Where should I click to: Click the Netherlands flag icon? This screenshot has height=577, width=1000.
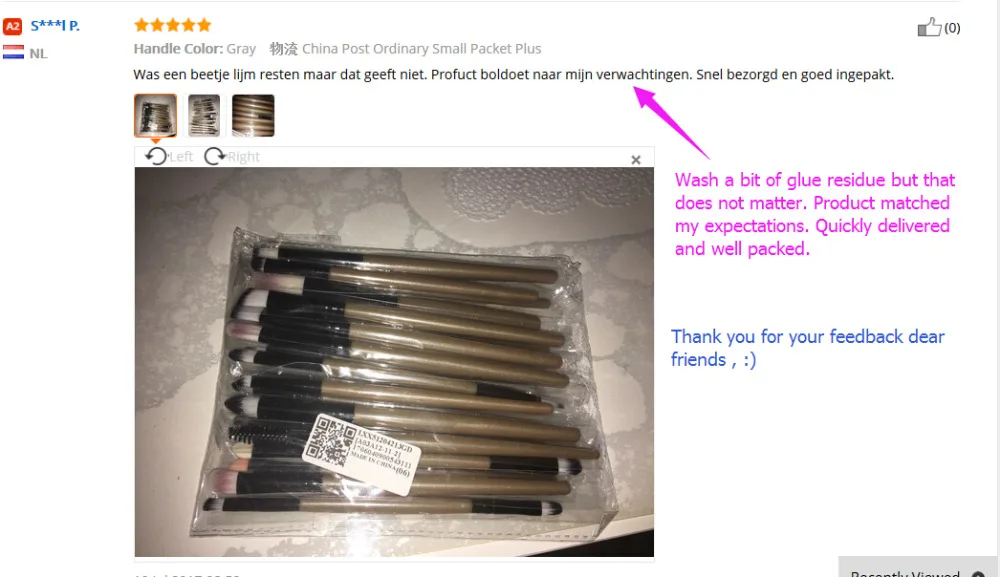pyautogui.click(x=13, y=52)
